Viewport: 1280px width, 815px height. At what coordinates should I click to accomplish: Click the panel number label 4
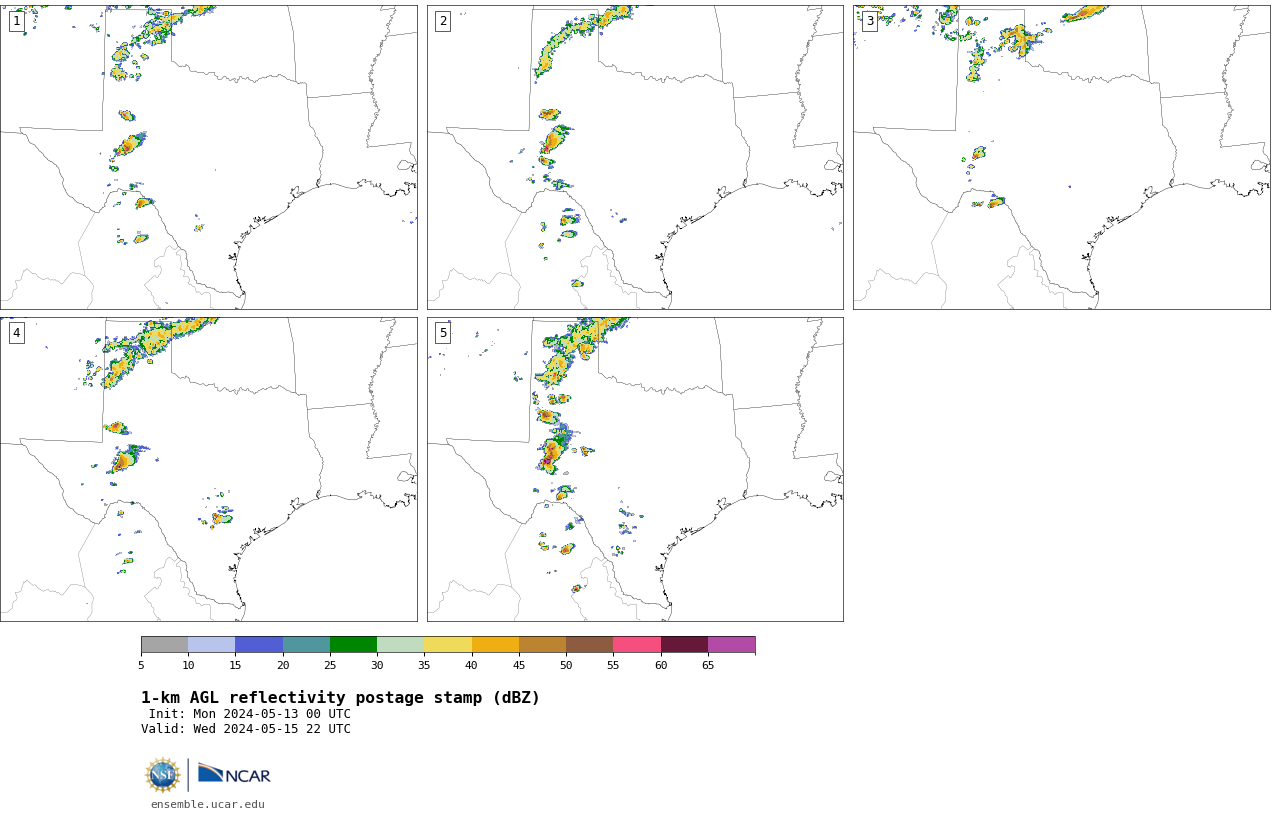click(x=16, y=333)
